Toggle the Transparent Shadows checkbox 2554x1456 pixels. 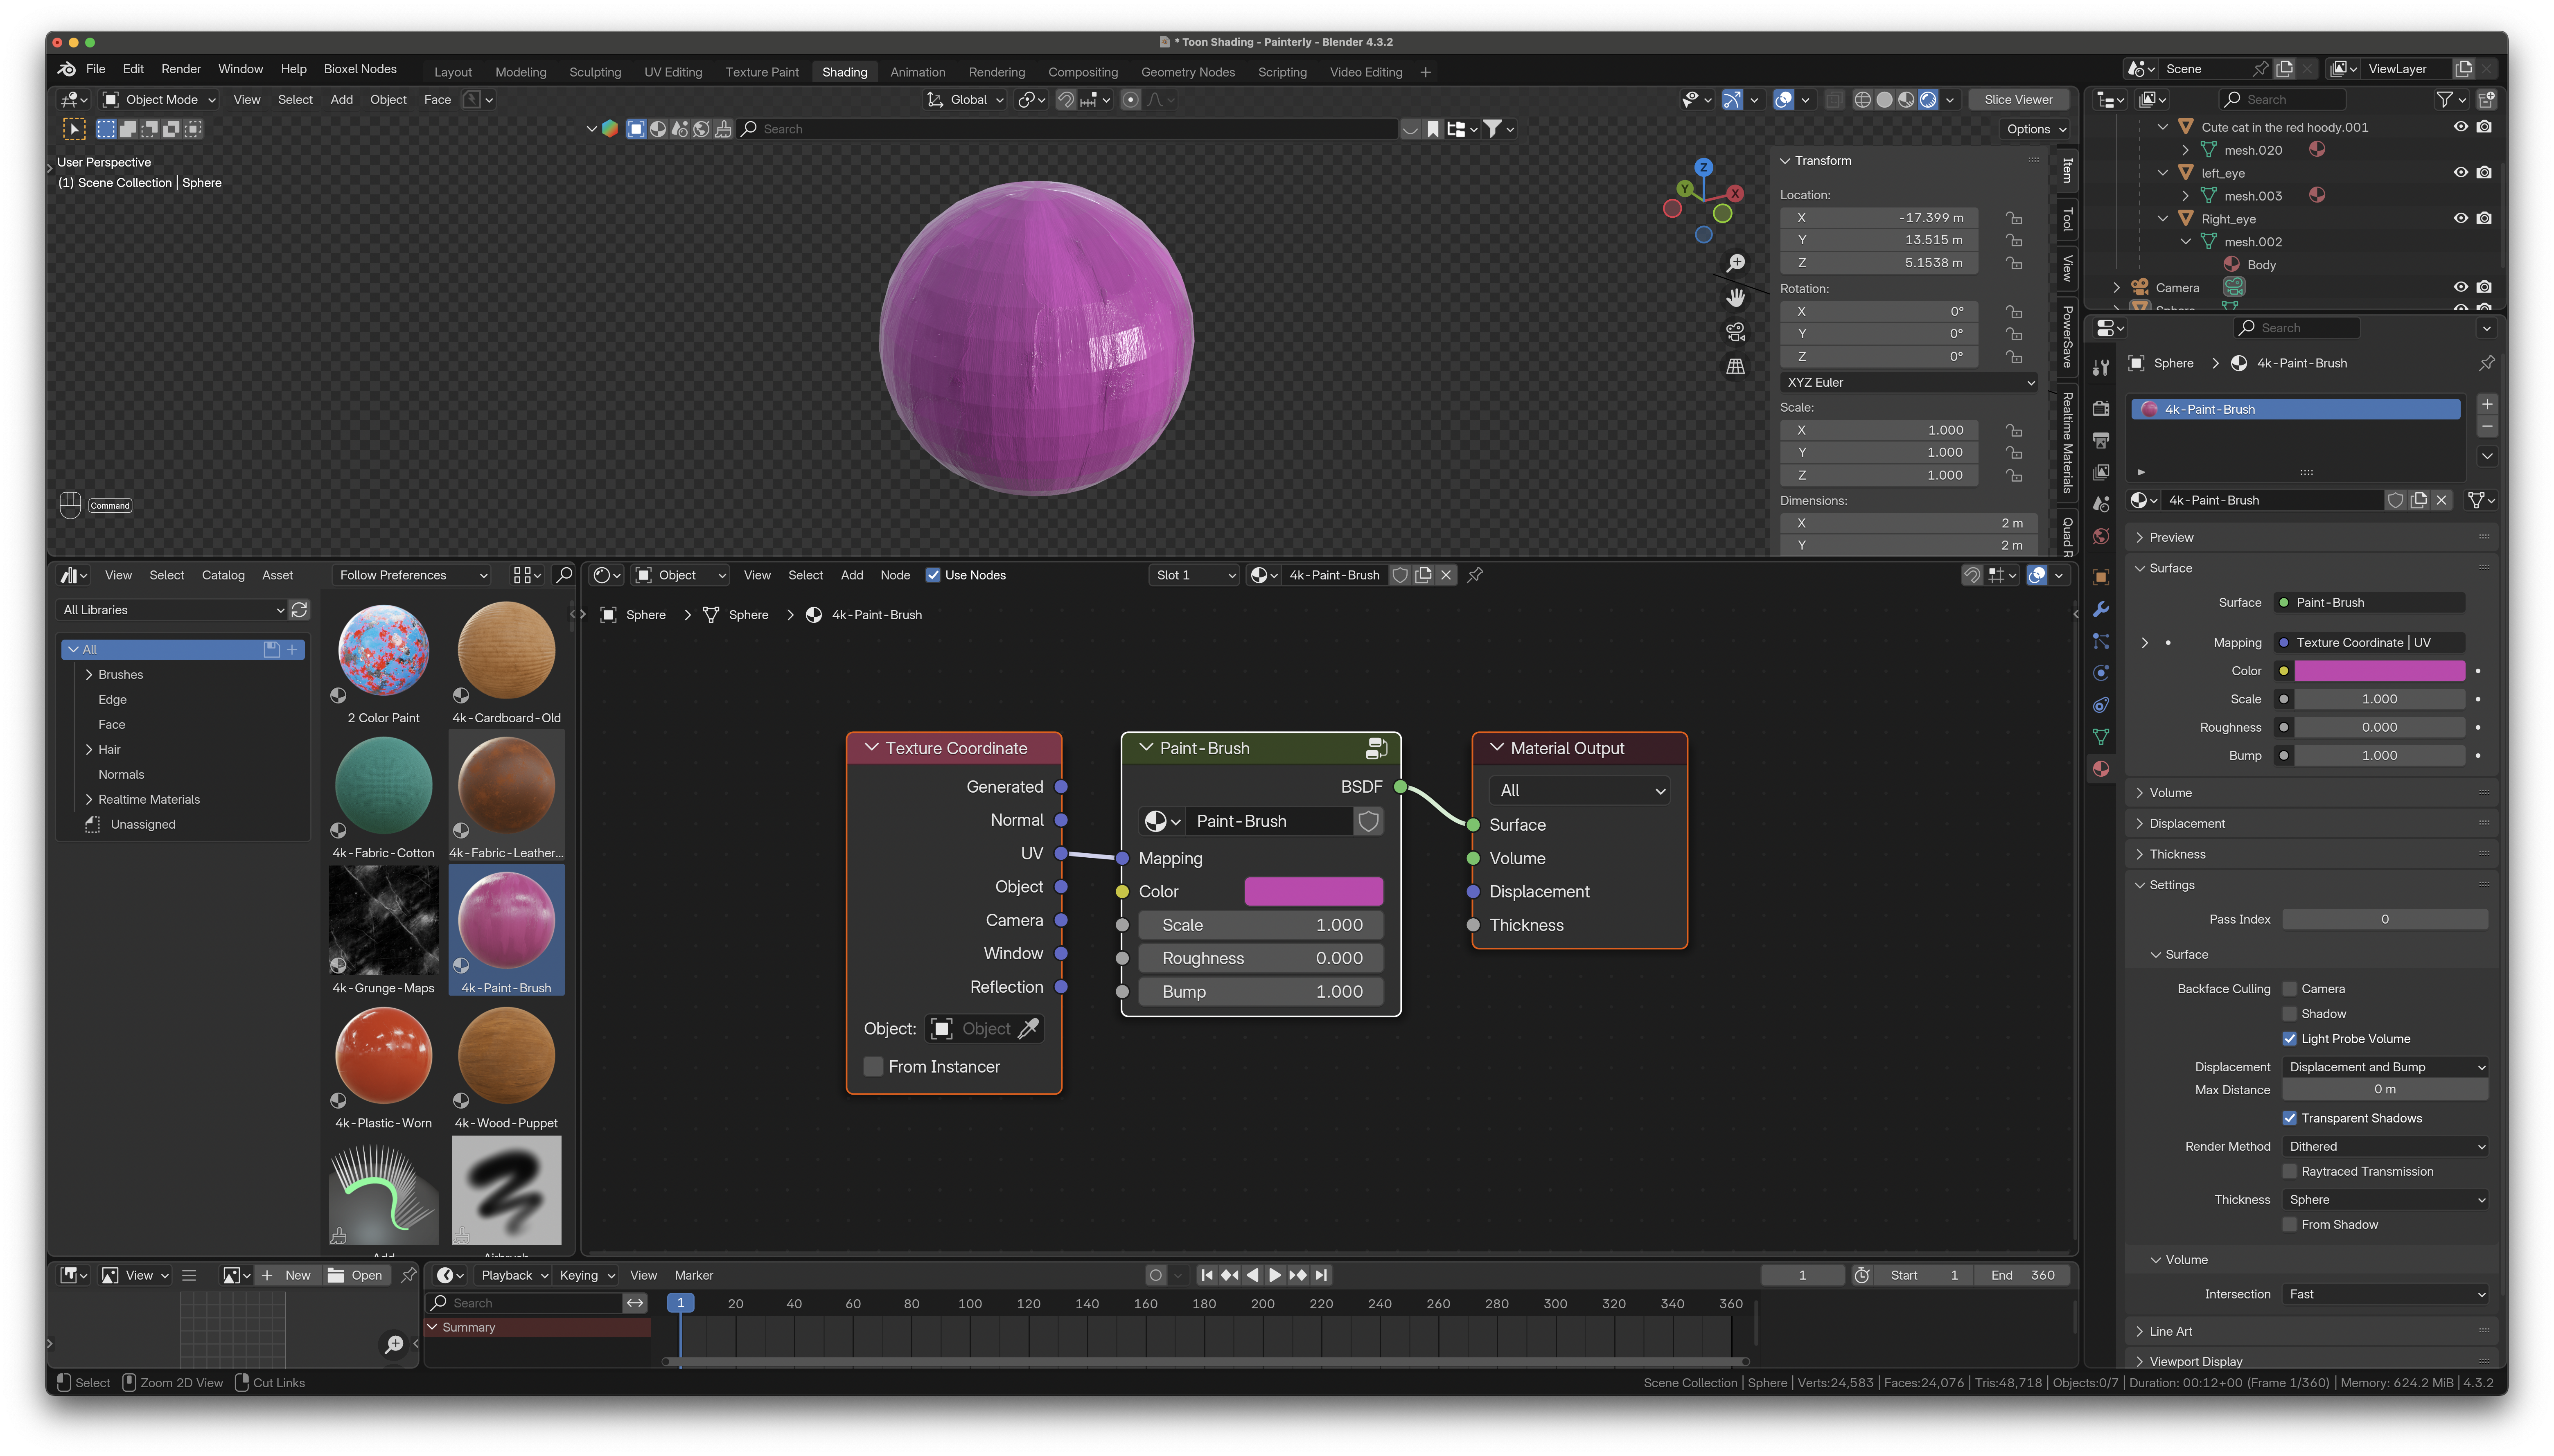point(2290,1118)
